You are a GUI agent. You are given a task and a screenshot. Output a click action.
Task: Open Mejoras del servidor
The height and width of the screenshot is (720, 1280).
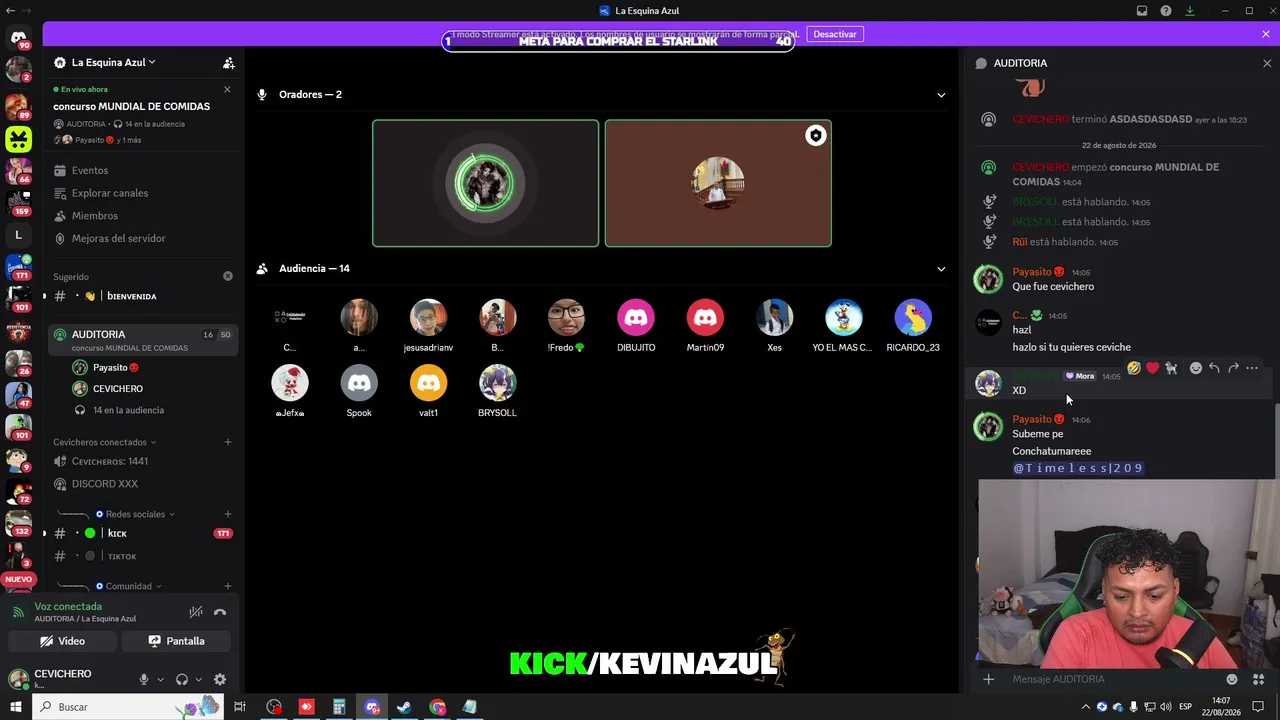(x=119, y=238)
